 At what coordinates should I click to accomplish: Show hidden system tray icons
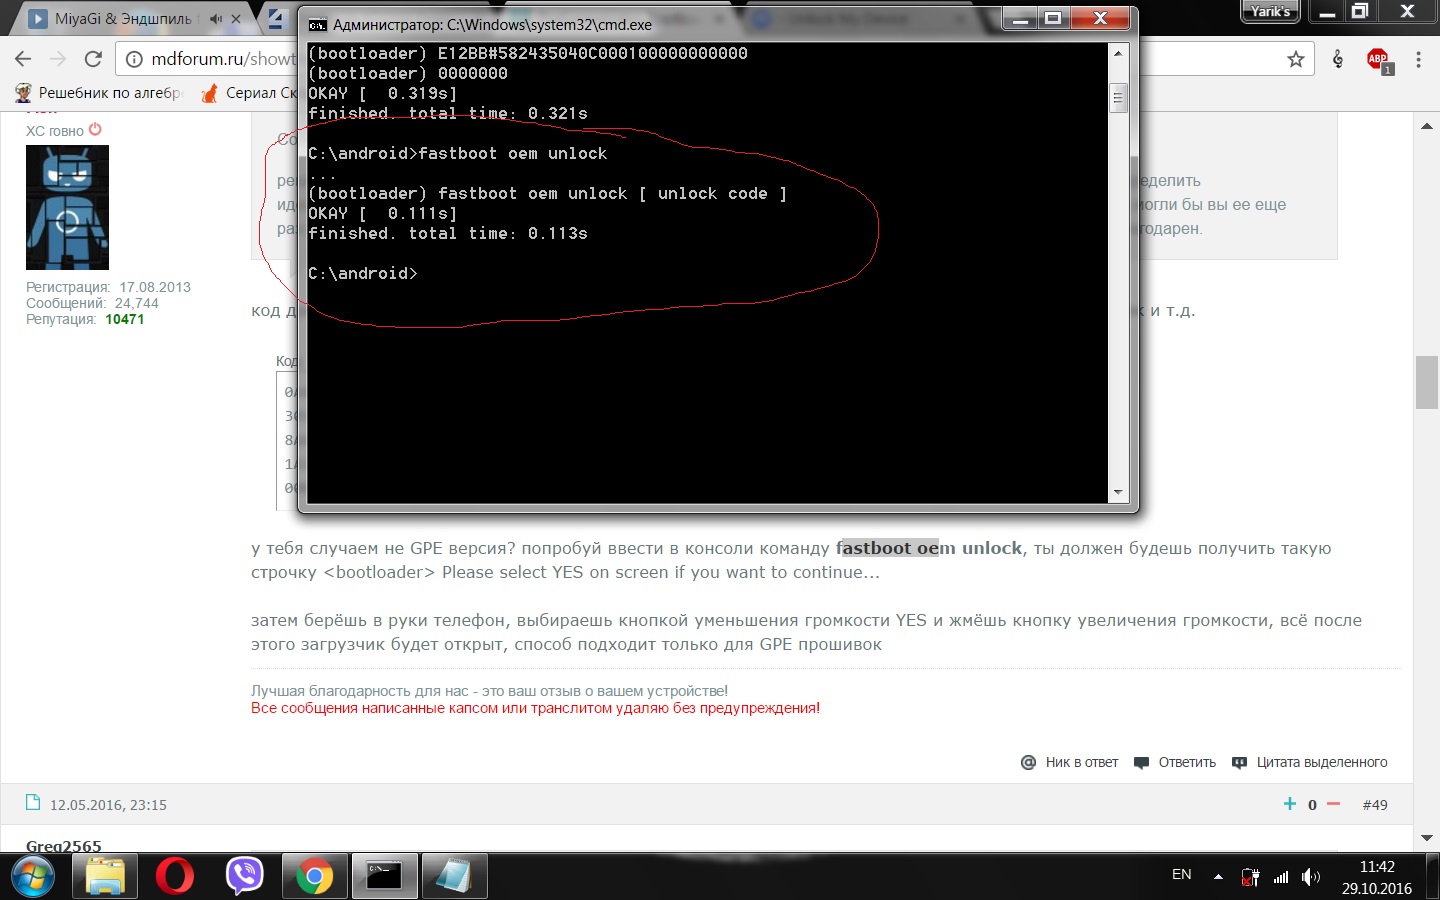click(1218, 877)
